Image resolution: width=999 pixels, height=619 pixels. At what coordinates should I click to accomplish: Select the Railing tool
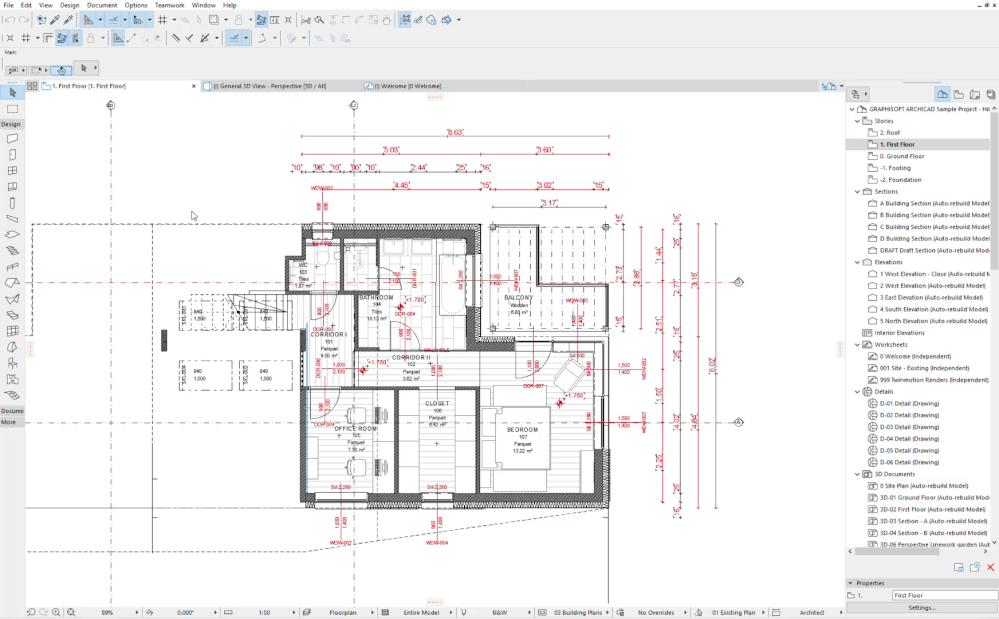click(12, 267)
